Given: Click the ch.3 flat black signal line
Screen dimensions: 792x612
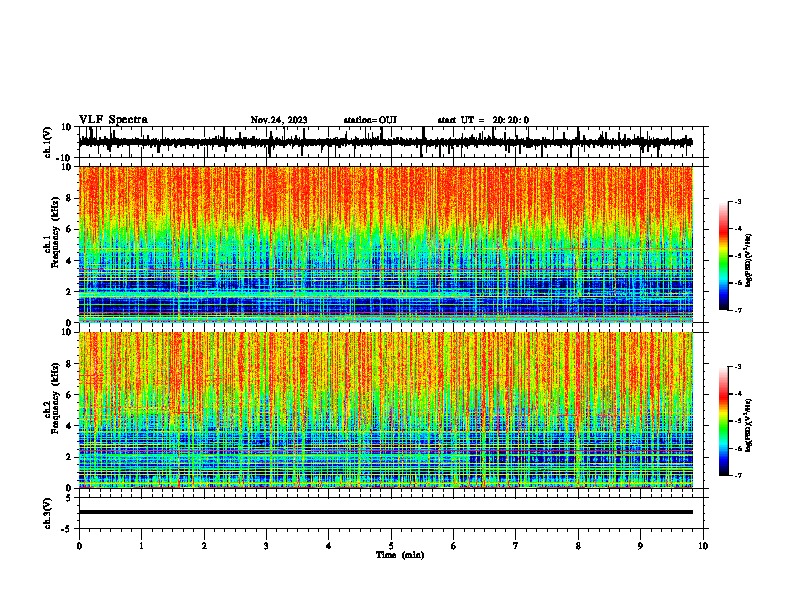Looking at the screenshot, I should coord(385,512).
